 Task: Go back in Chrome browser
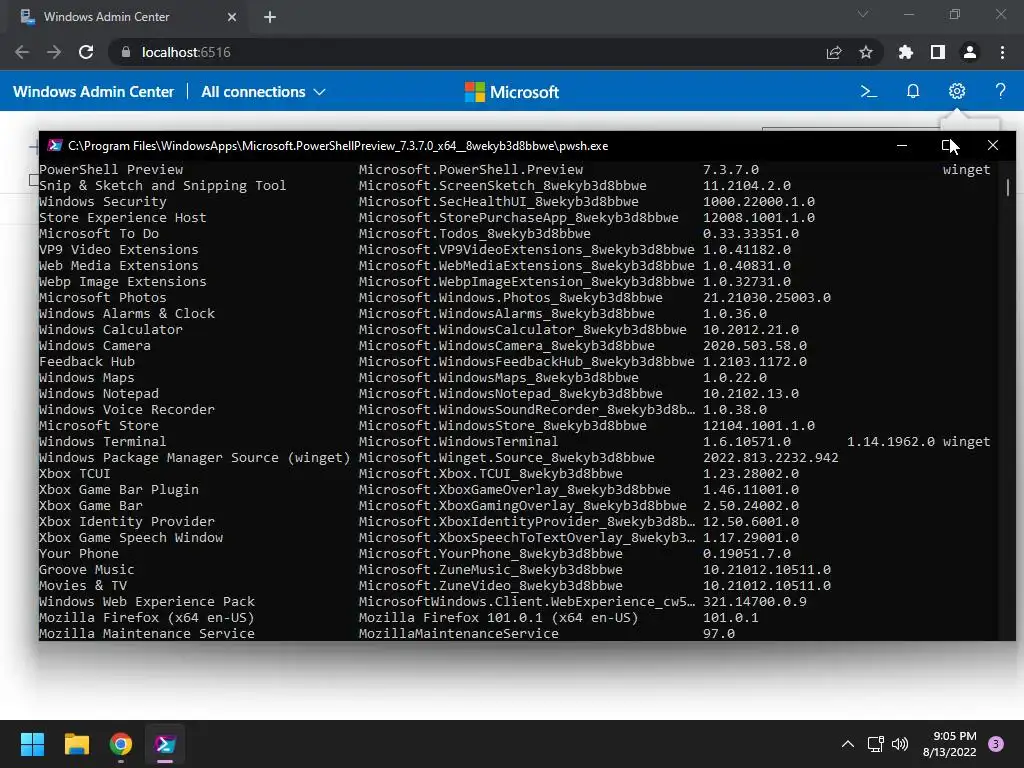[22, 52]
